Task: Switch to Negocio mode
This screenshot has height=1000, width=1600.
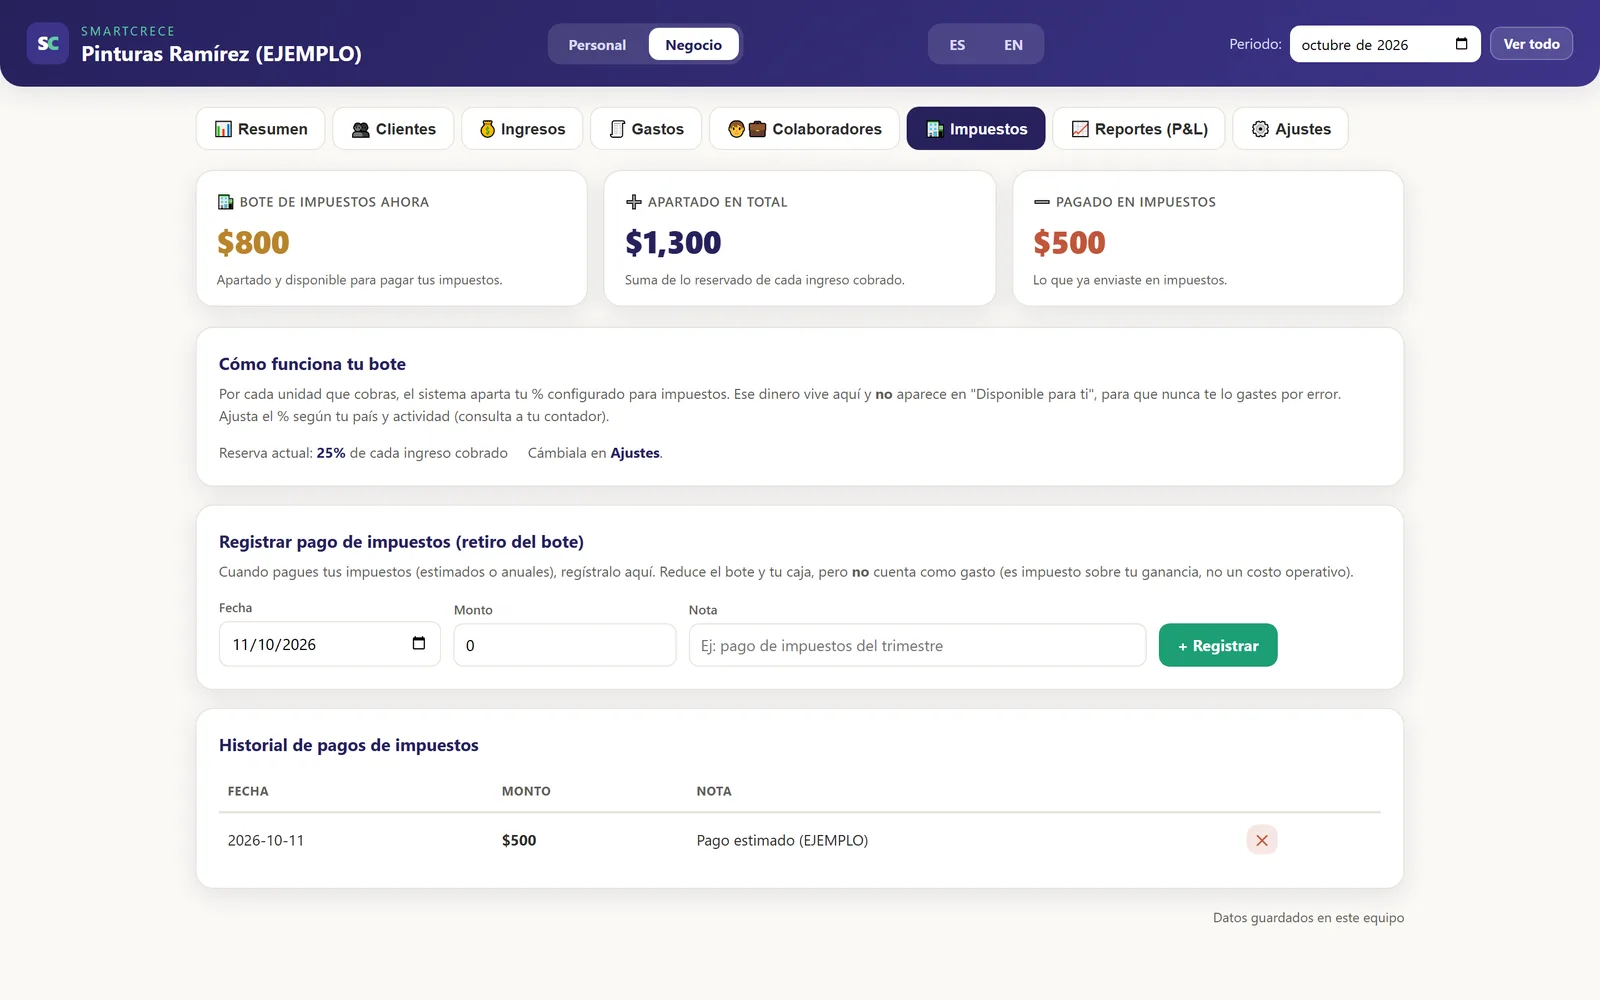Action: coord(693,45)
